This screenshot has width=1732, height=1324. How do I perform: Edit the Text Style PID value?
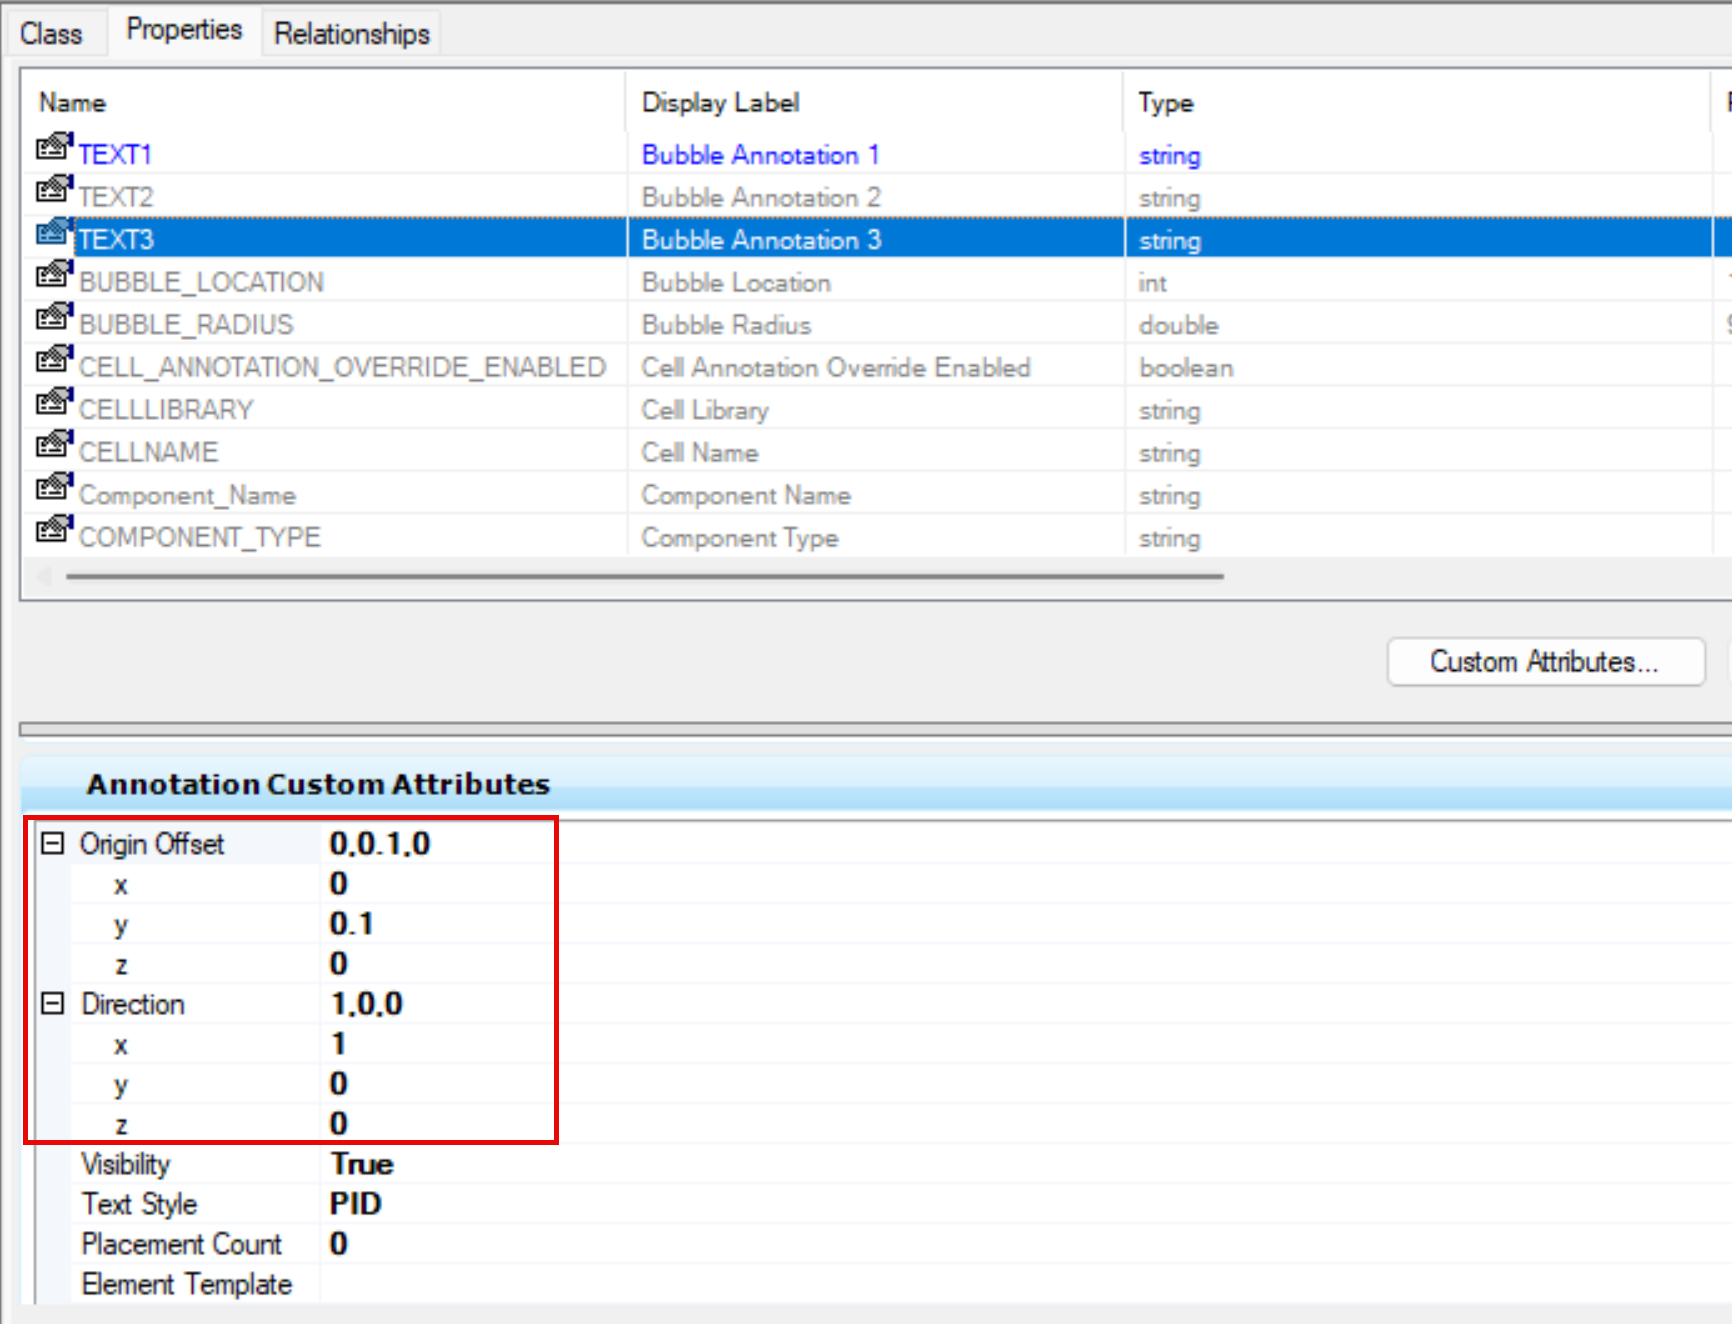tap(356, 1205)
